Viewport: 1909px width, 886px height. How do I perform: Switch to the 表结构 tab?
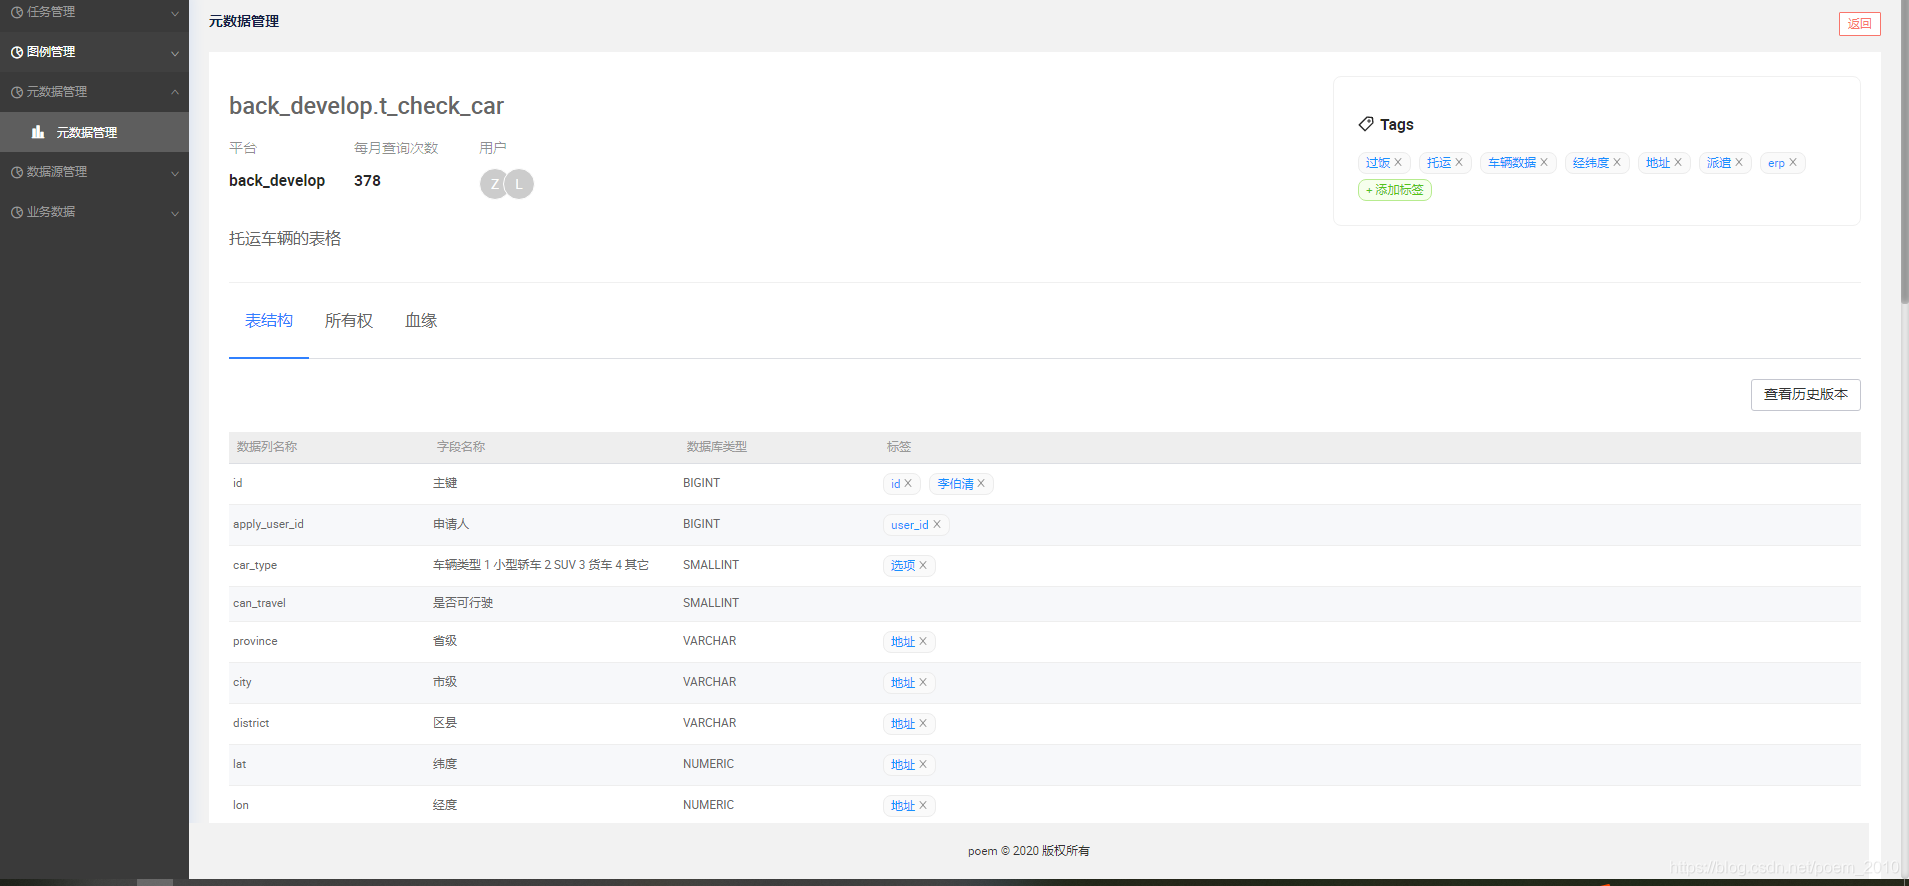tap(269, 321)
